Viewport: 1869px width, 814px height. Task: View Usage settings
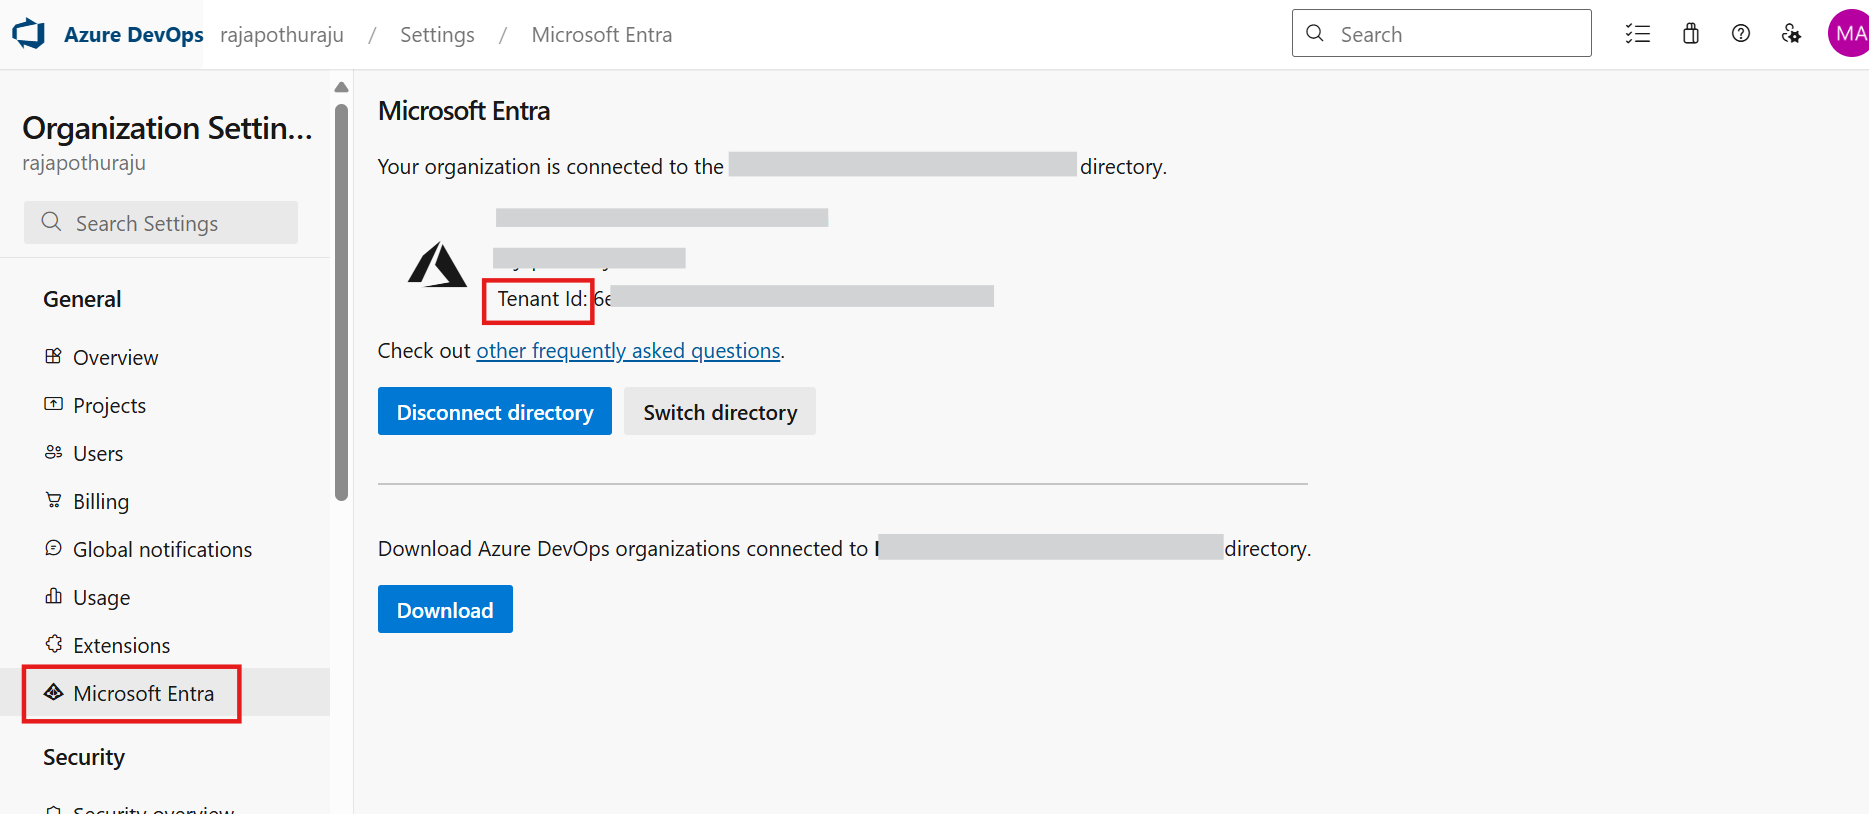[x=101, y=597]
